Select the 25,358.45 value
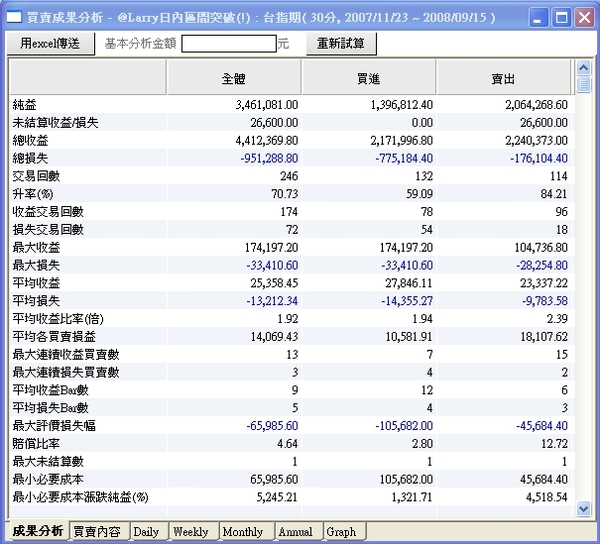 coord(274,283)
